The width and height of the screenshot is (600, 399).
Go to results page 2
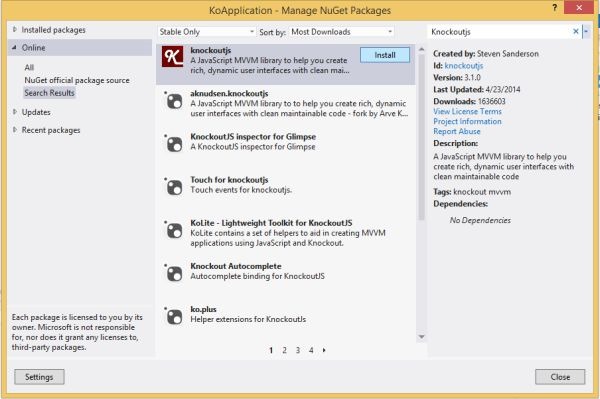[x=284, y=350]
